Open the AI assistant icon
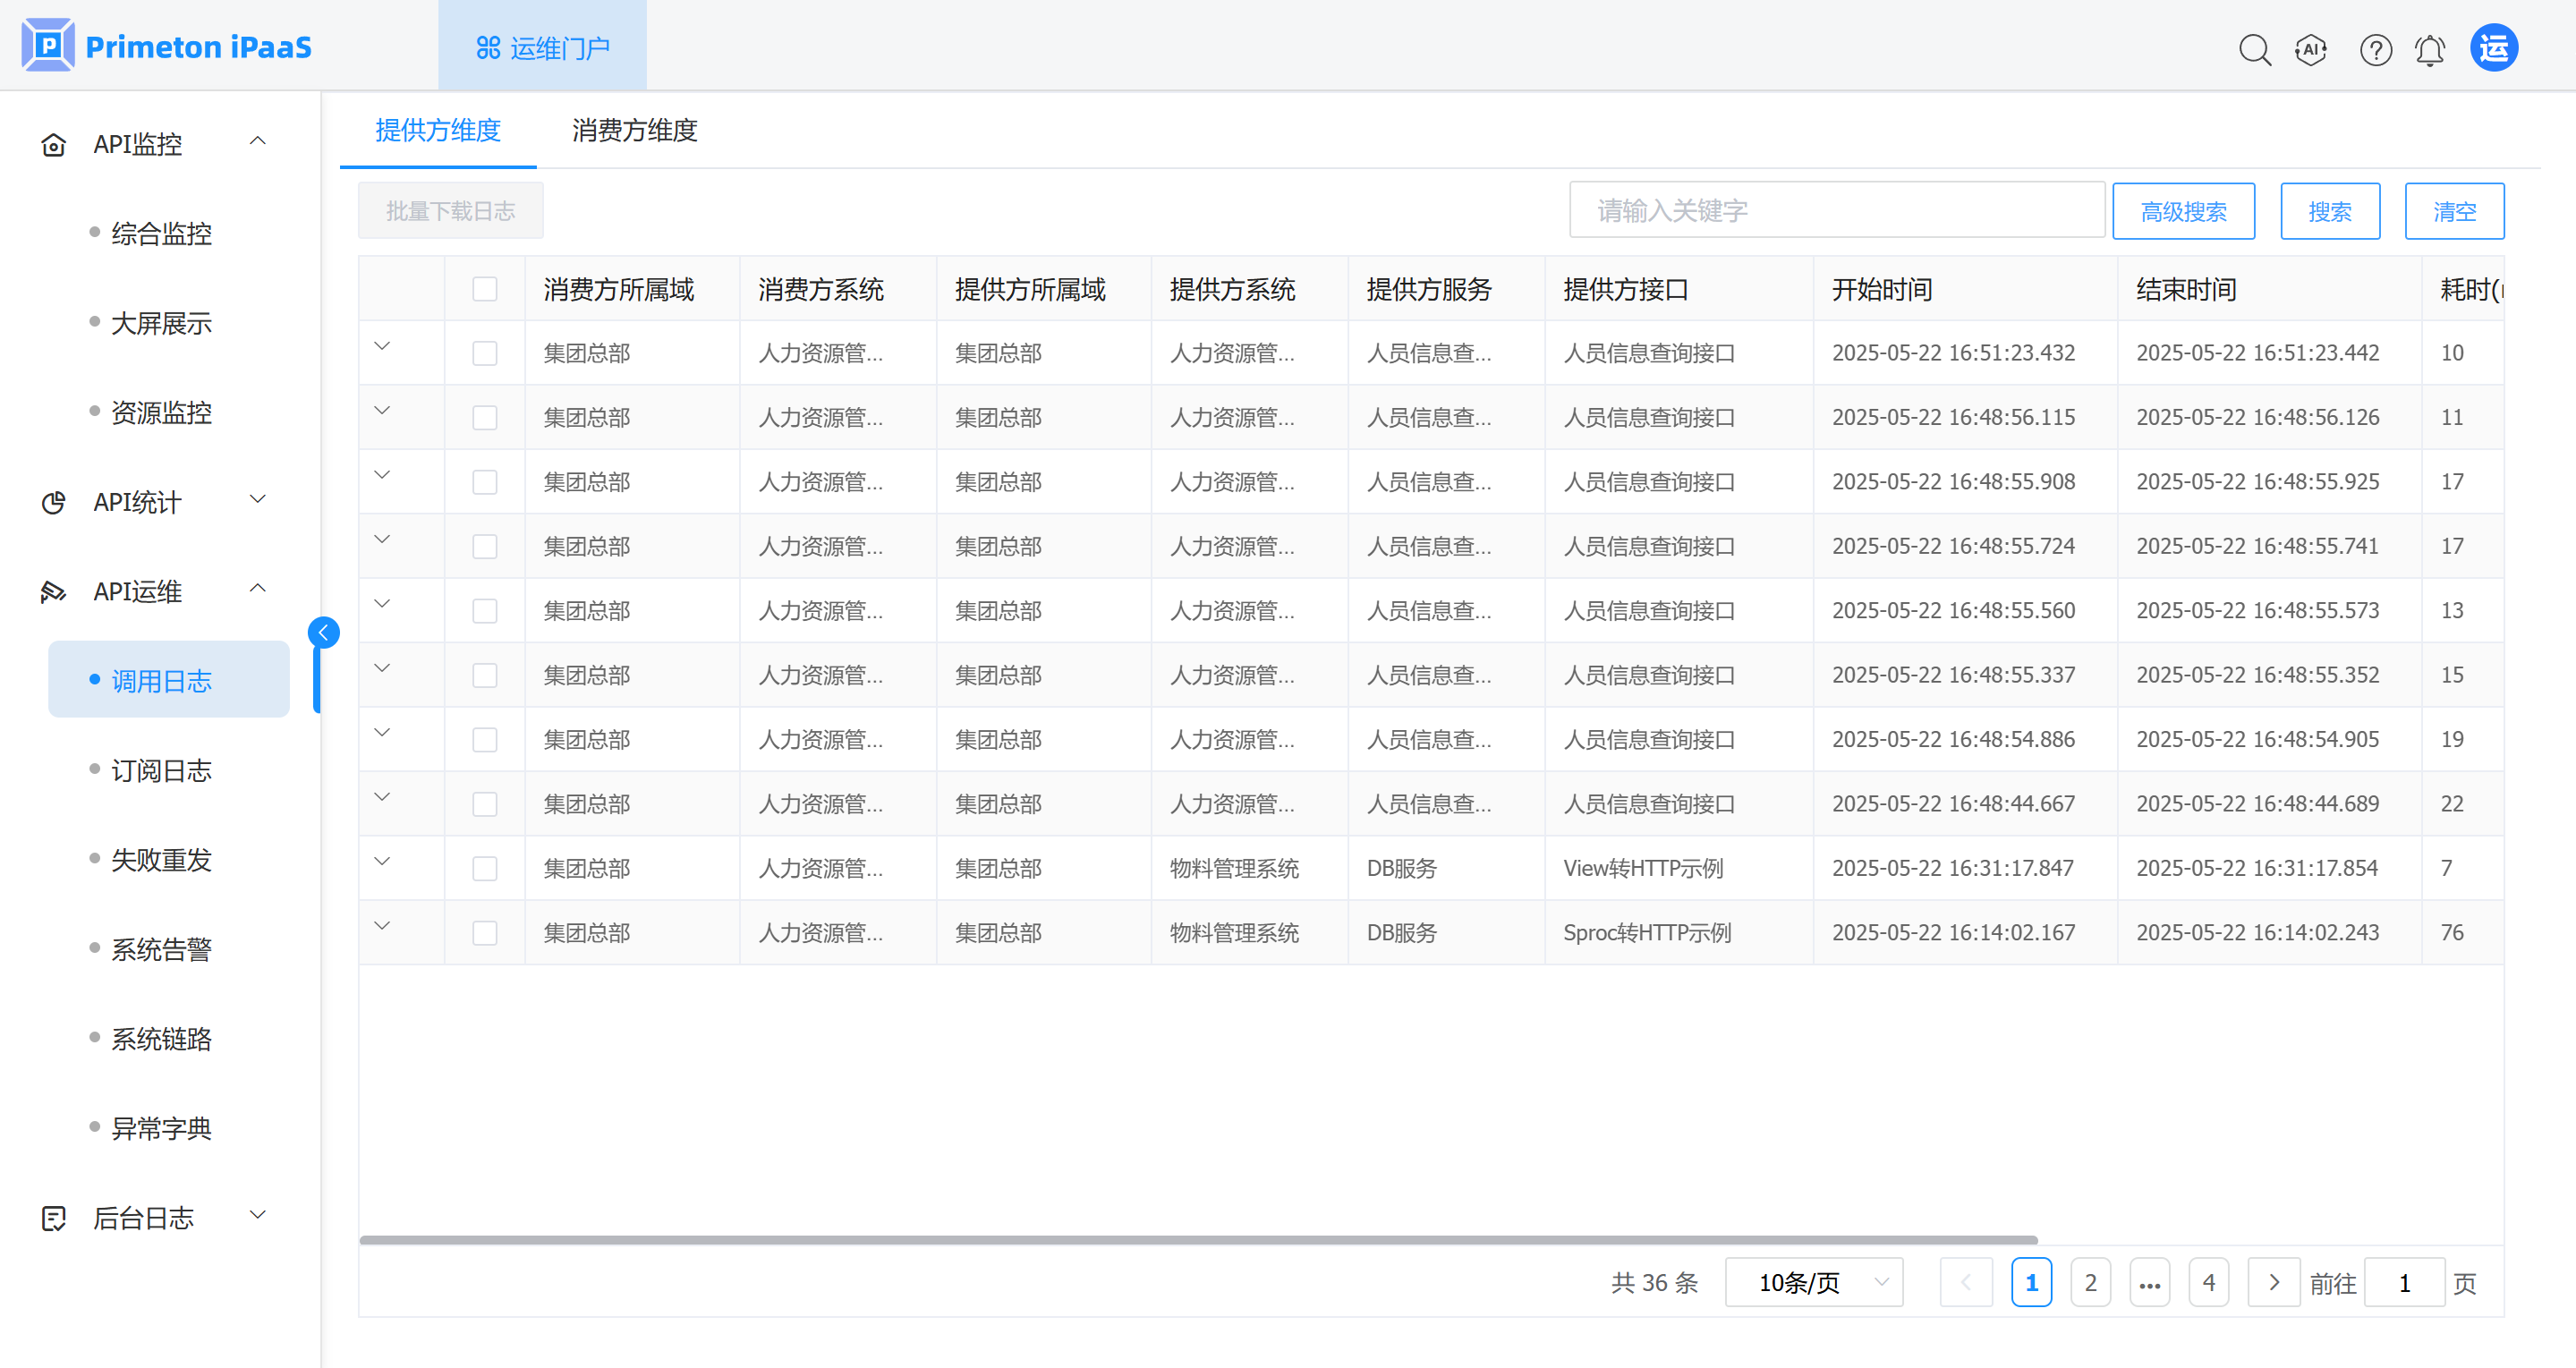This screenshot has width=2576, height=1368. click(2311, 49)
